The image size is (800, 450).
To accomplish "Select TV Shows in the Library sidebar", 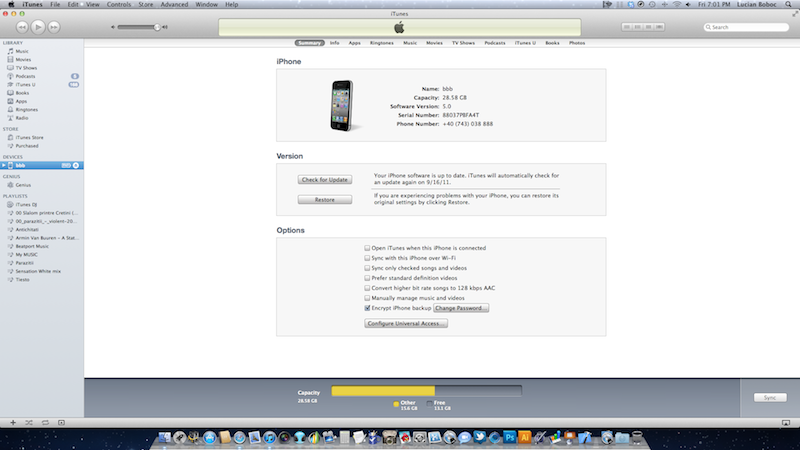I will click(x=26, y=68).
